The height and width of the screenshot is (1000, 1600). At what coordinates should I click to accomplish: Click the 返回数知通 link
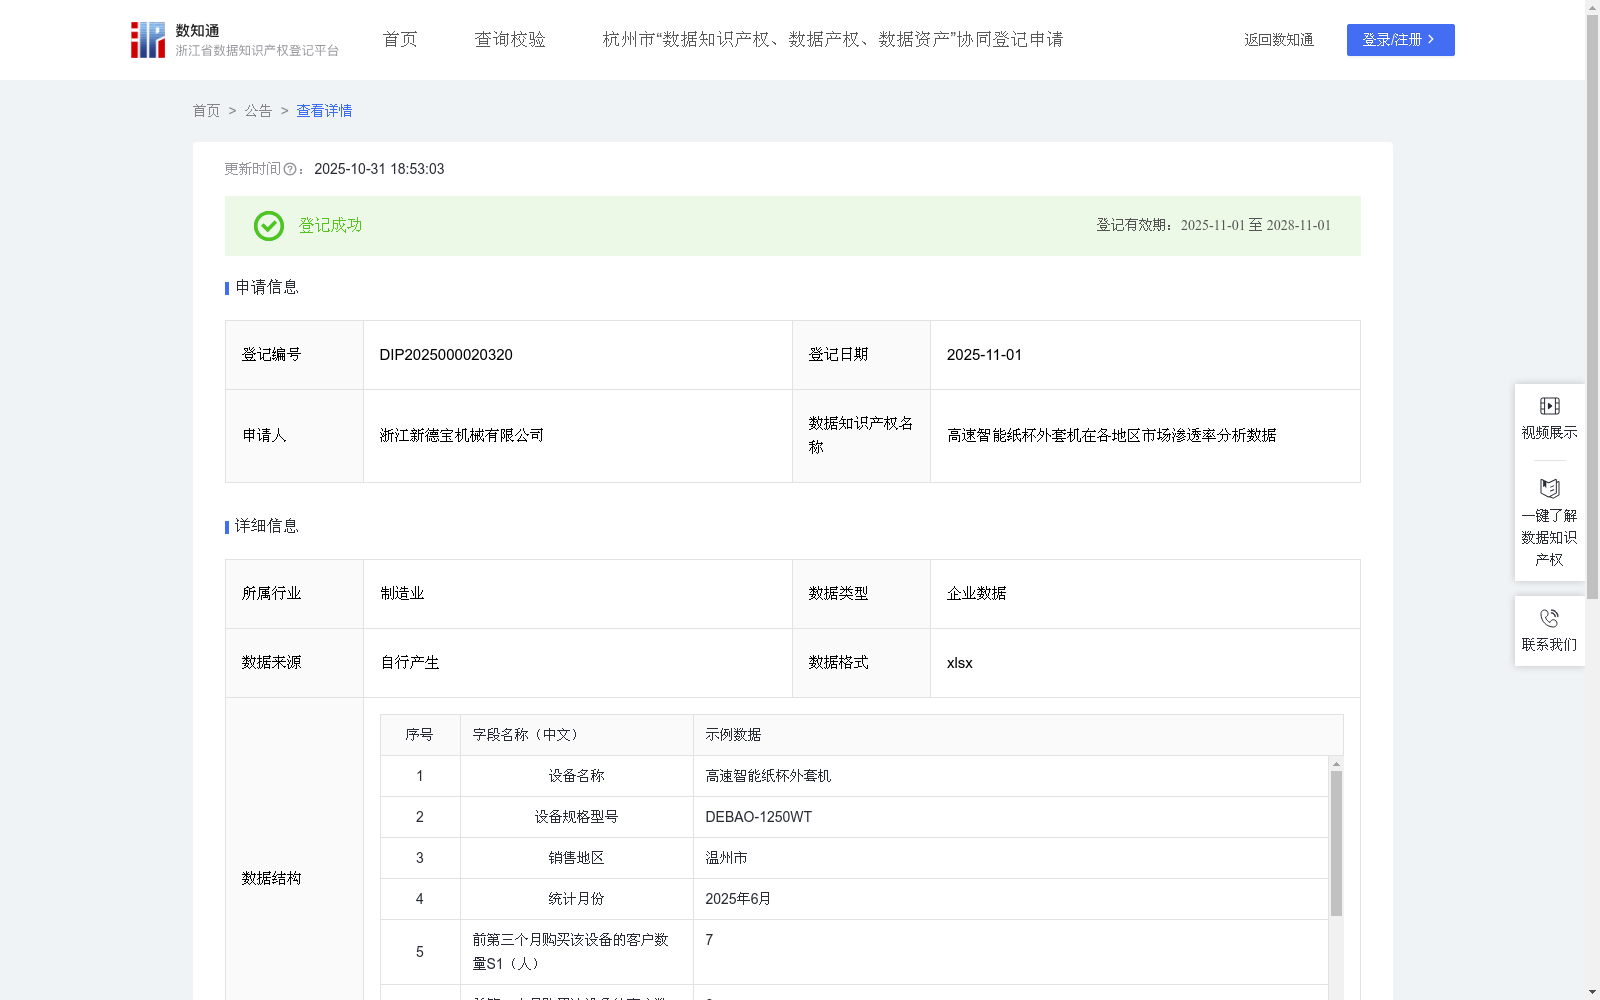[x=1279, y=40]
